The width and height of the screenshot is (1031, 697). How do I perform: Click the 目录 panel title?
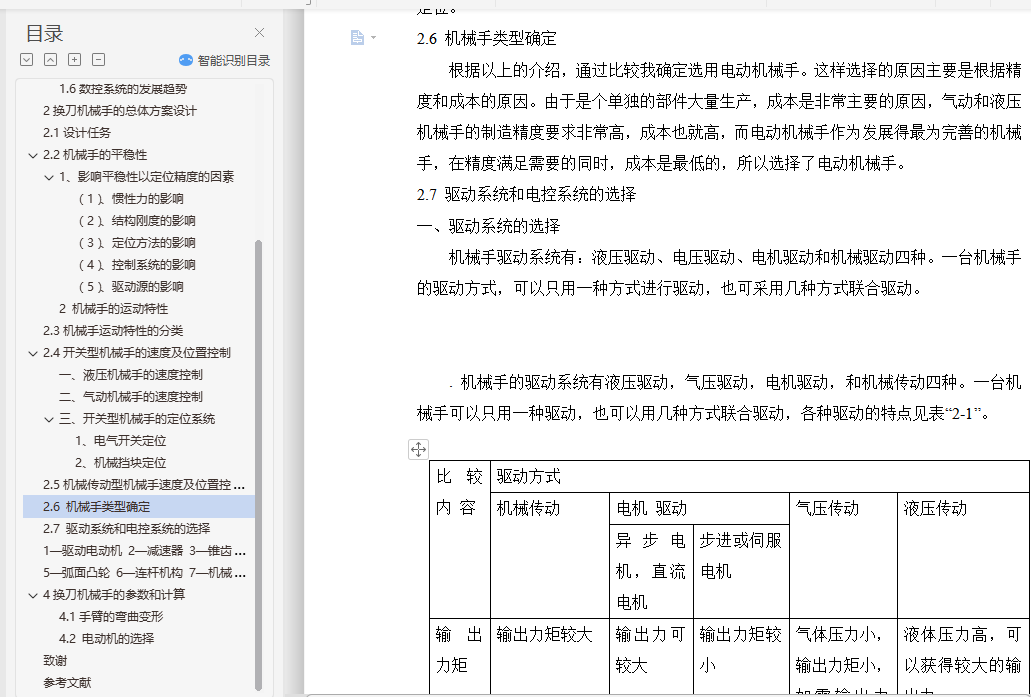tap(44, 33)
